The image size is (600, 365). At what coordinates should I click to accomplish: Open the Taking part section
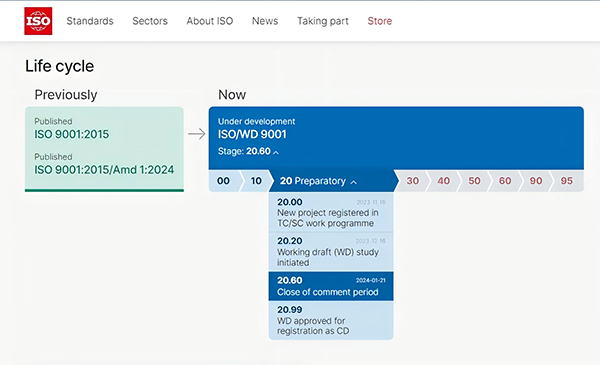point(323,21)
